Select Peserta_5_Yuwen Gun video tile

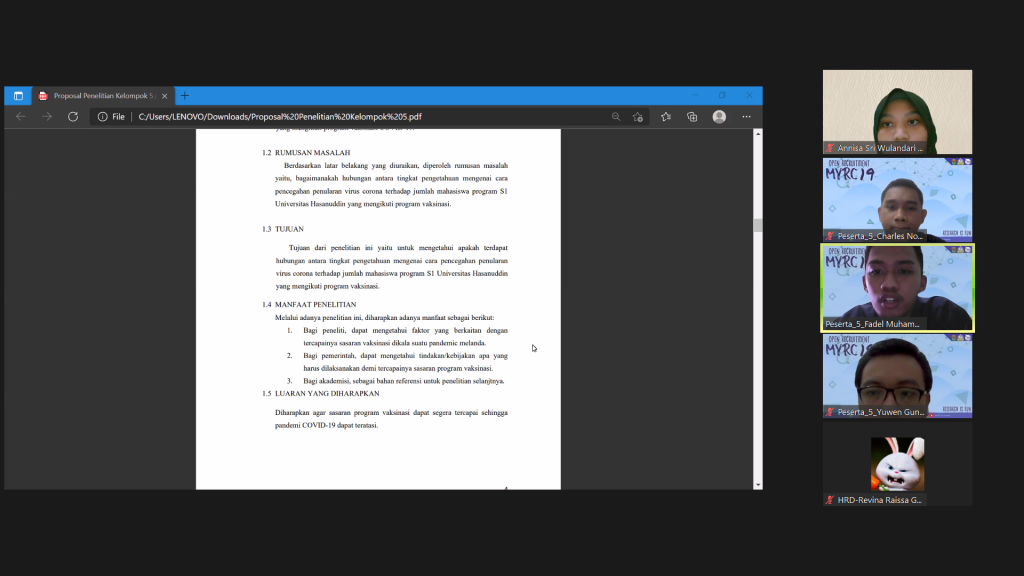[x=897, y=376]
